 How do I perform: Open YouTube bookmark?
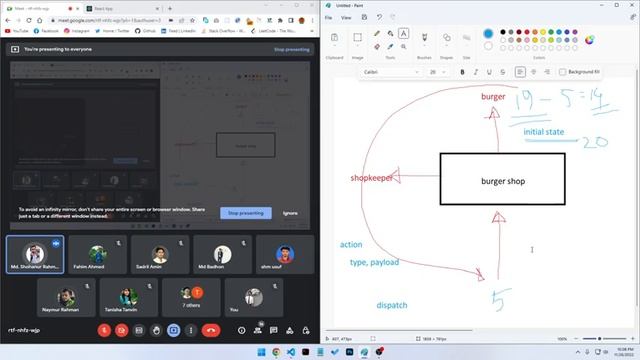tap(17, 31)
